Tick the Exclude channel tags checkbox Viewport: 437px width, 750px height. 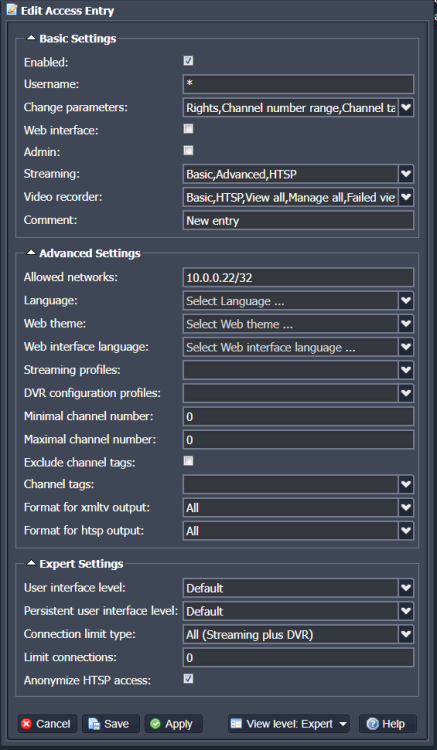click(x=188, y=461)
